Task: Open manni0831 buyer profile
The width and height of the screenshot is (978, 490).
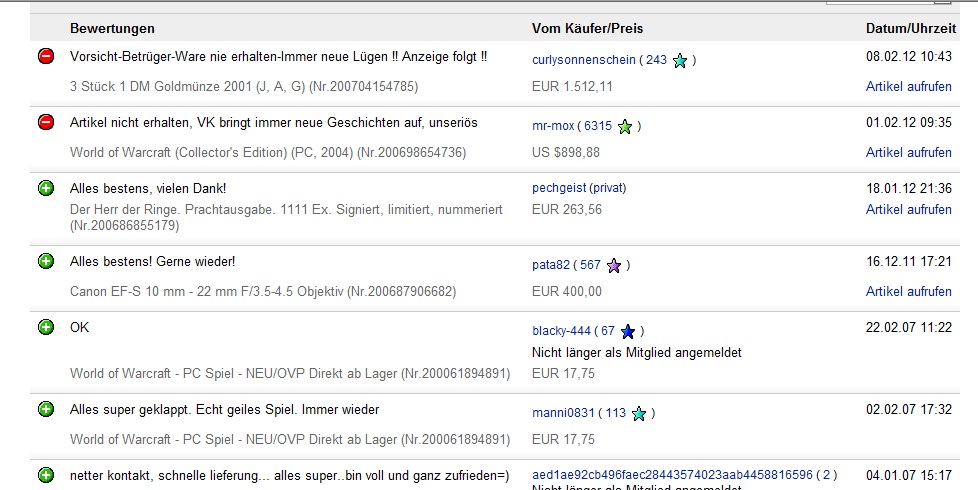Action: click(x=565, y=413)
